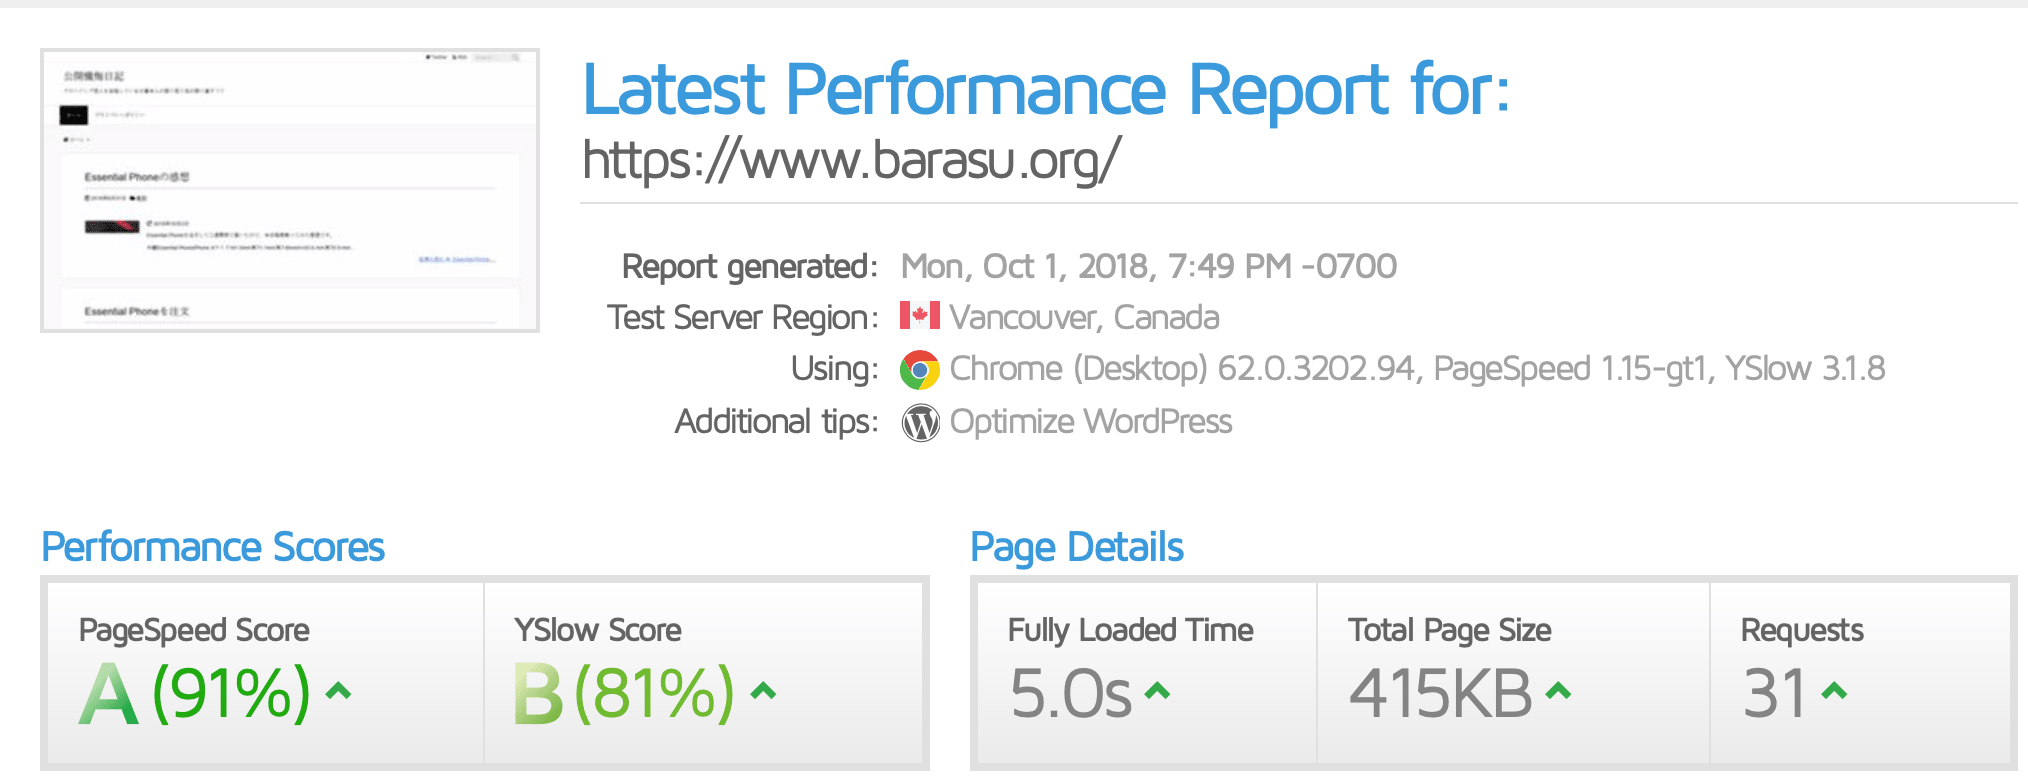Click the Performance Scores heading
The width and height of the screenshot is (2028, 782).
point(213,547)
